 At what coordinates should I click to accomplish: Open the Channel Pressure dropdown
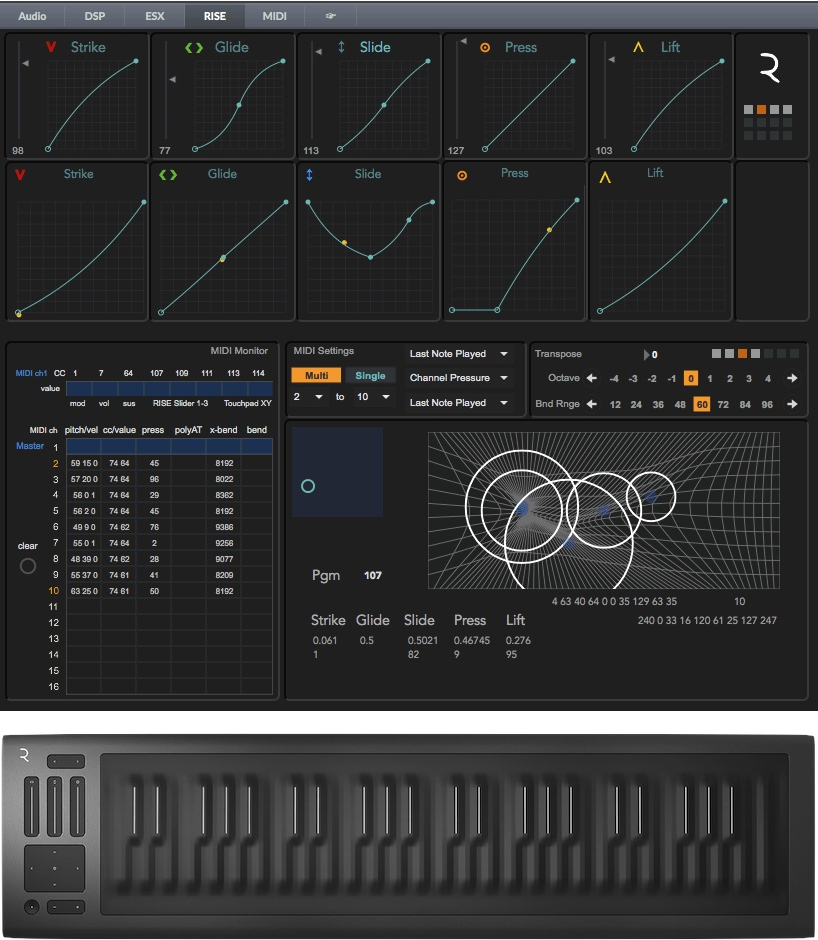[x=459, y=378]
